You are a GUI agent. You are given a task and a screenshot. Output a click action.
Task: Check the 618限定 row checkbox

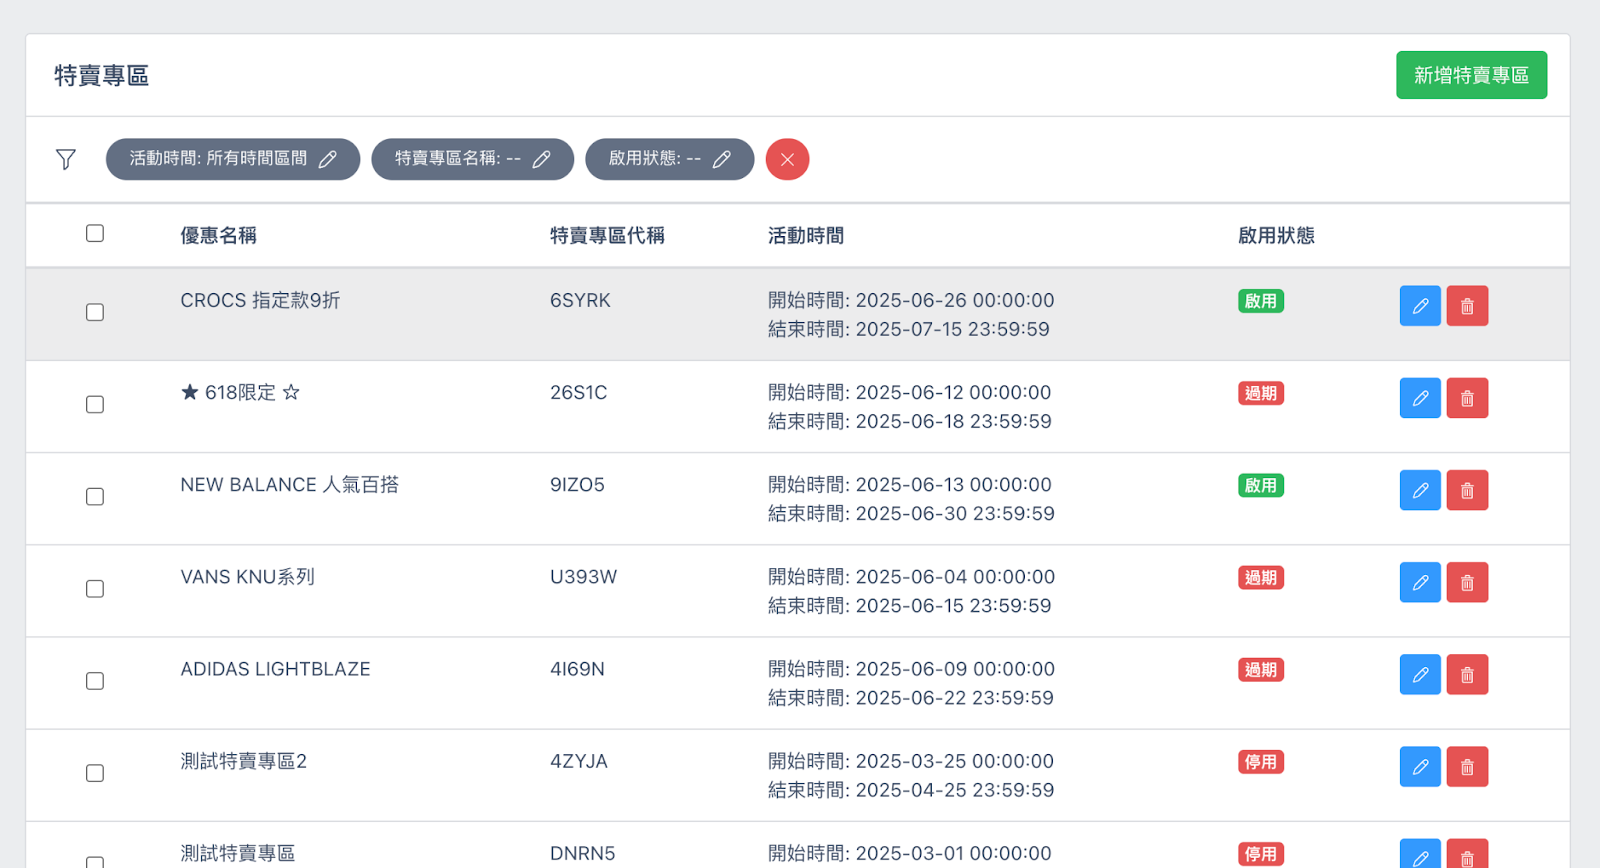coord(95,404)
